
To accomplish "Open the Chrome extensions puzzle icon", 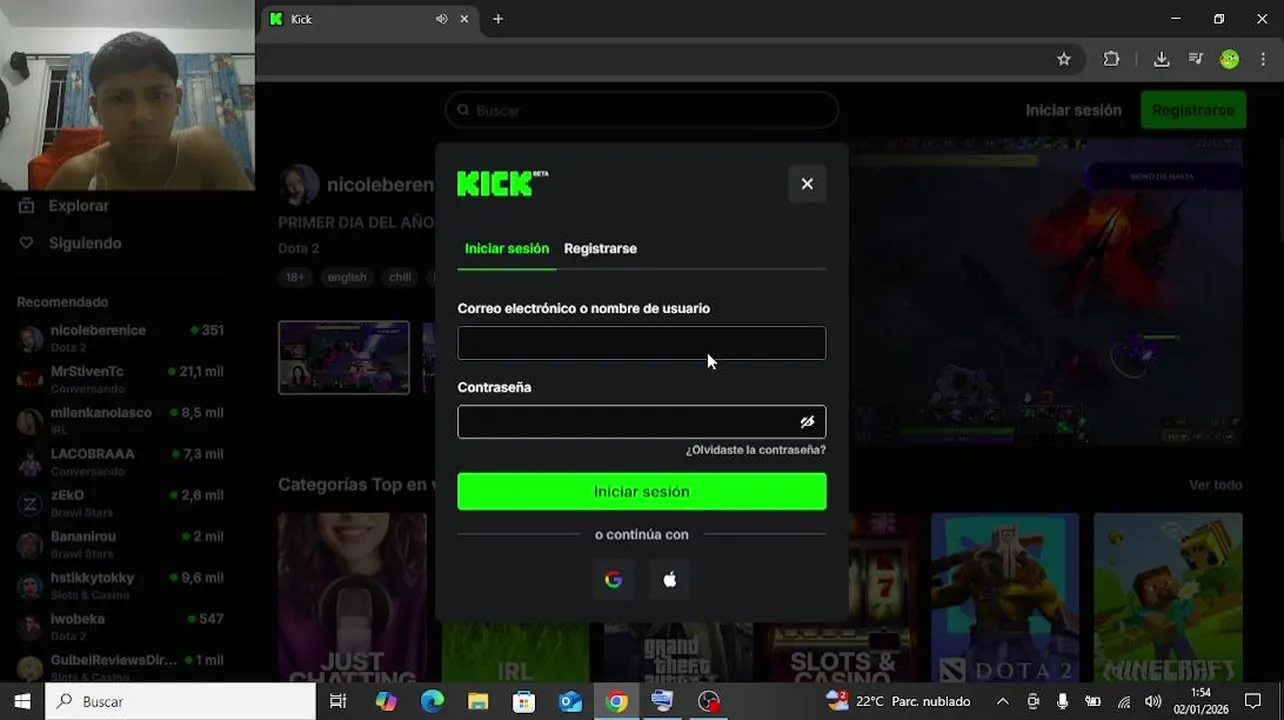I will 1111,59.
